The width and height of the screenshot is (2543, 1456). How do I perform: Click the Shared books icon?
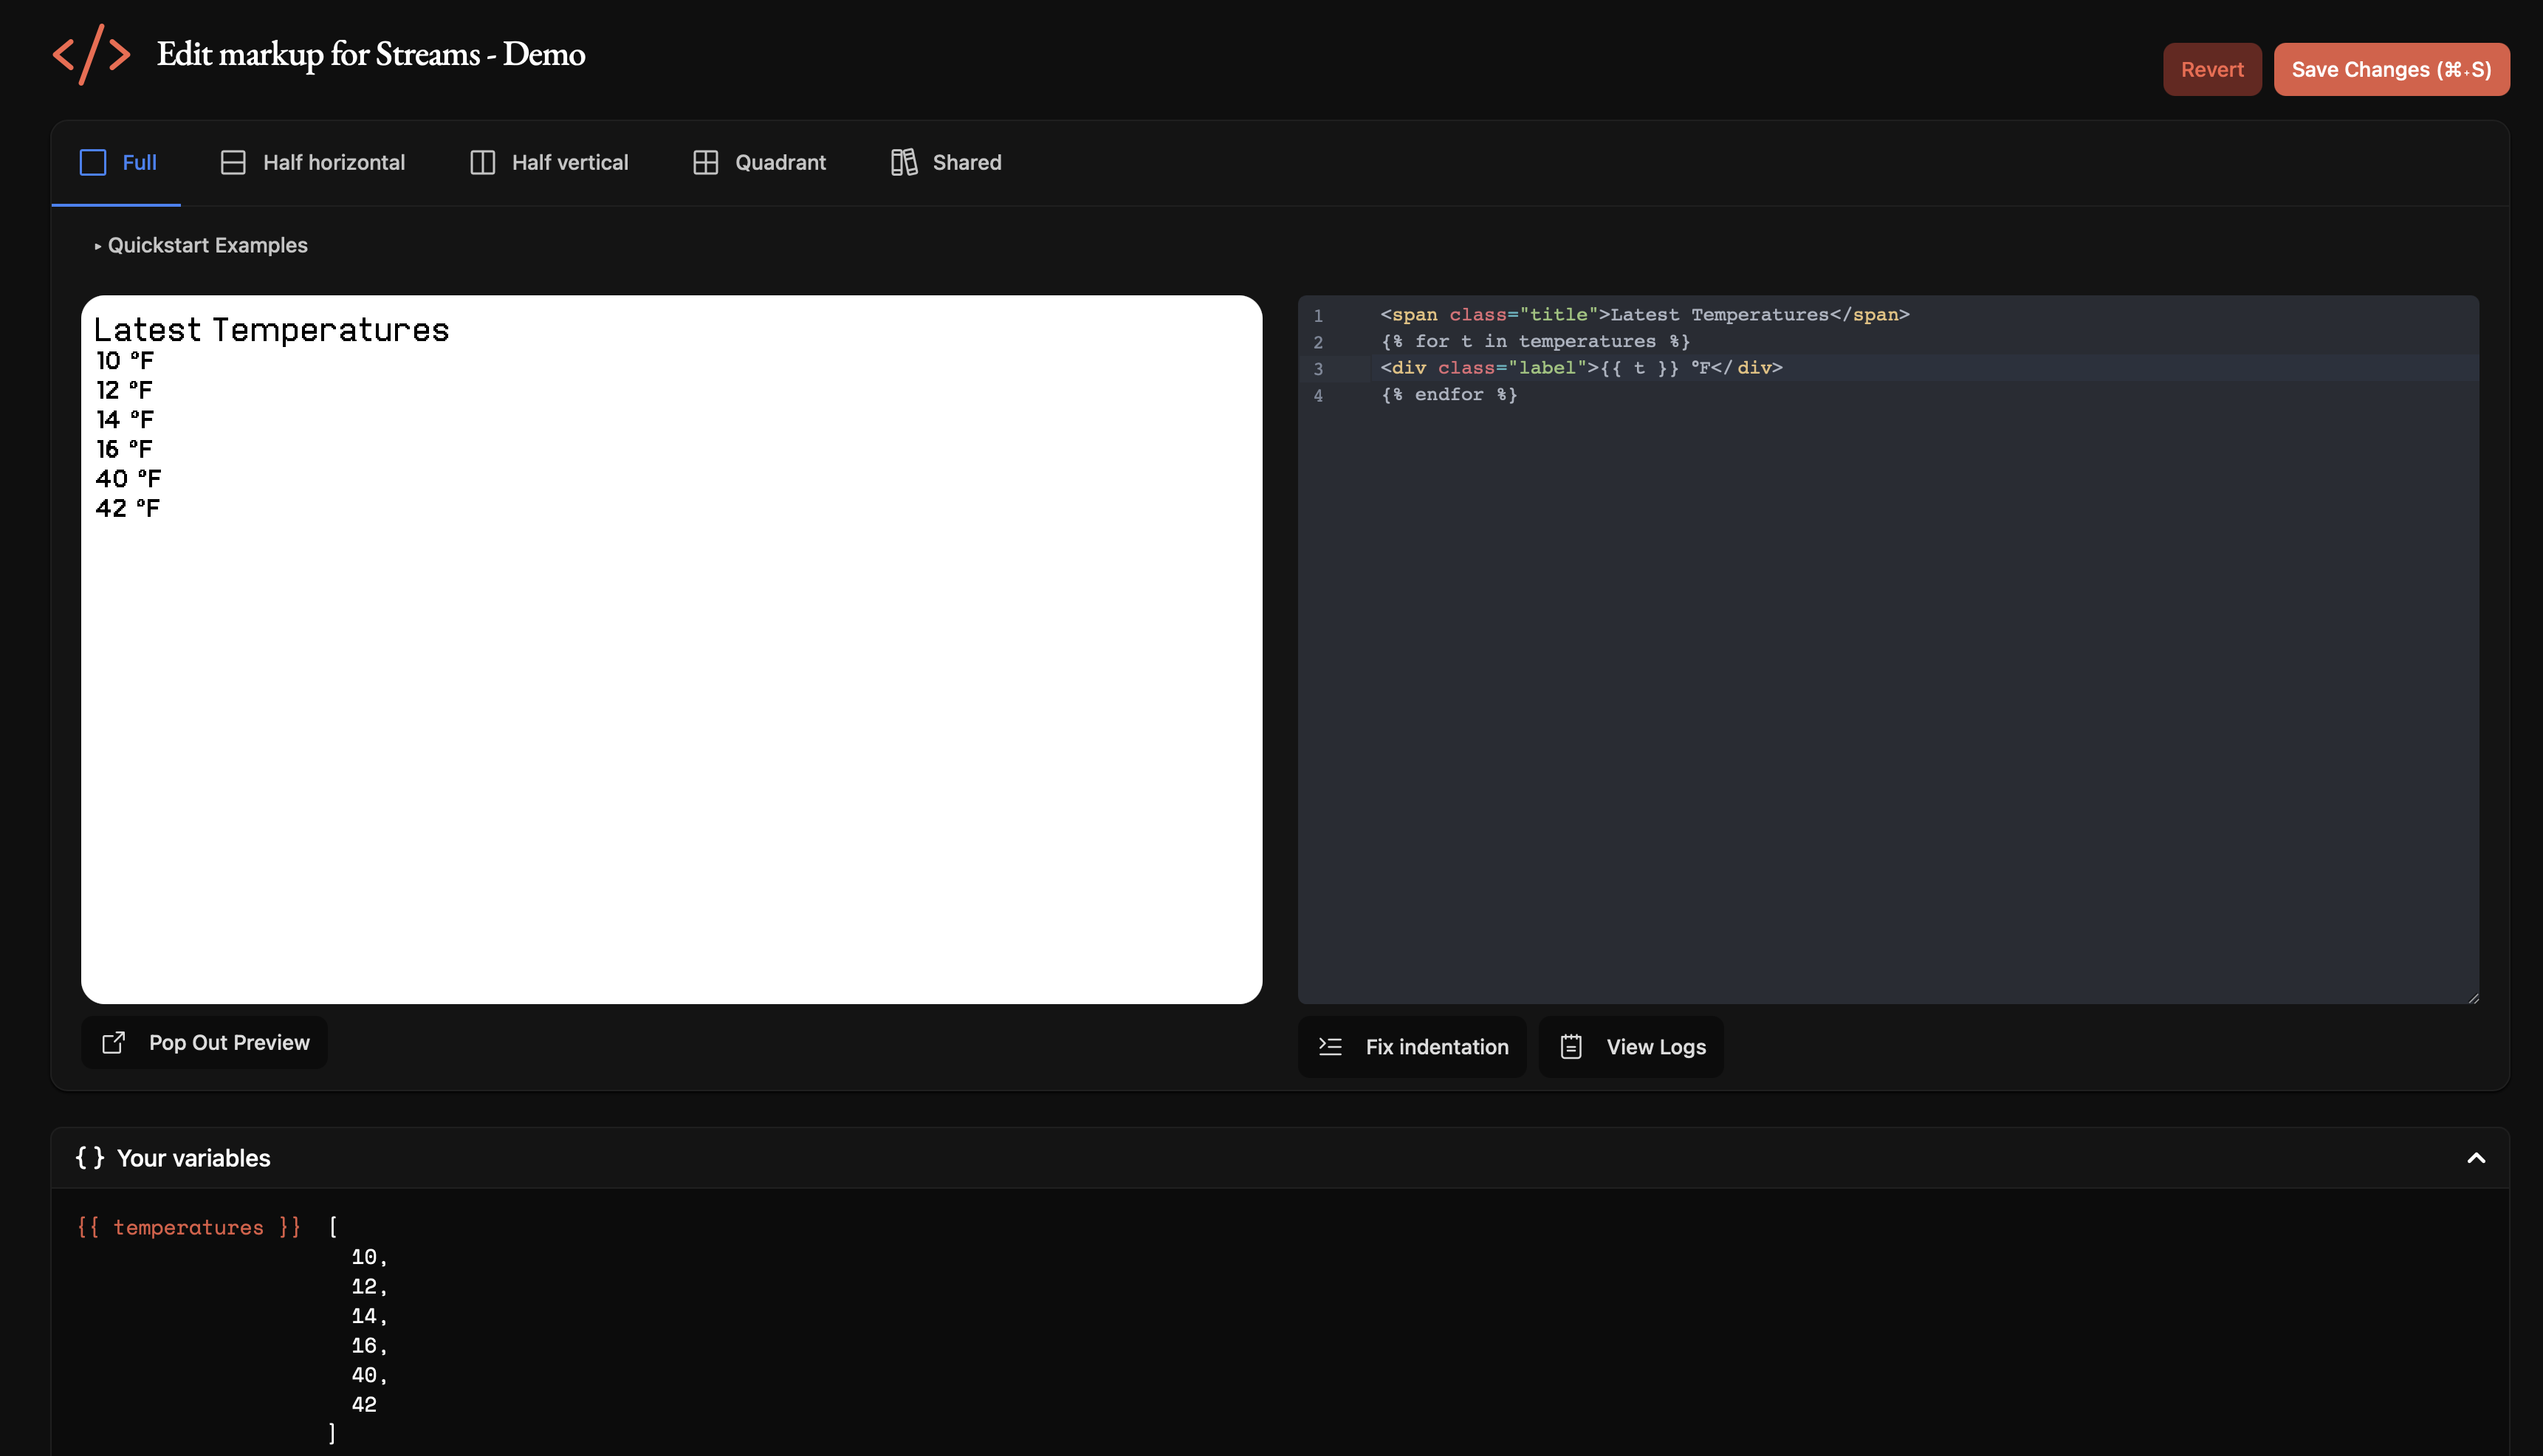tap(904, 162)
